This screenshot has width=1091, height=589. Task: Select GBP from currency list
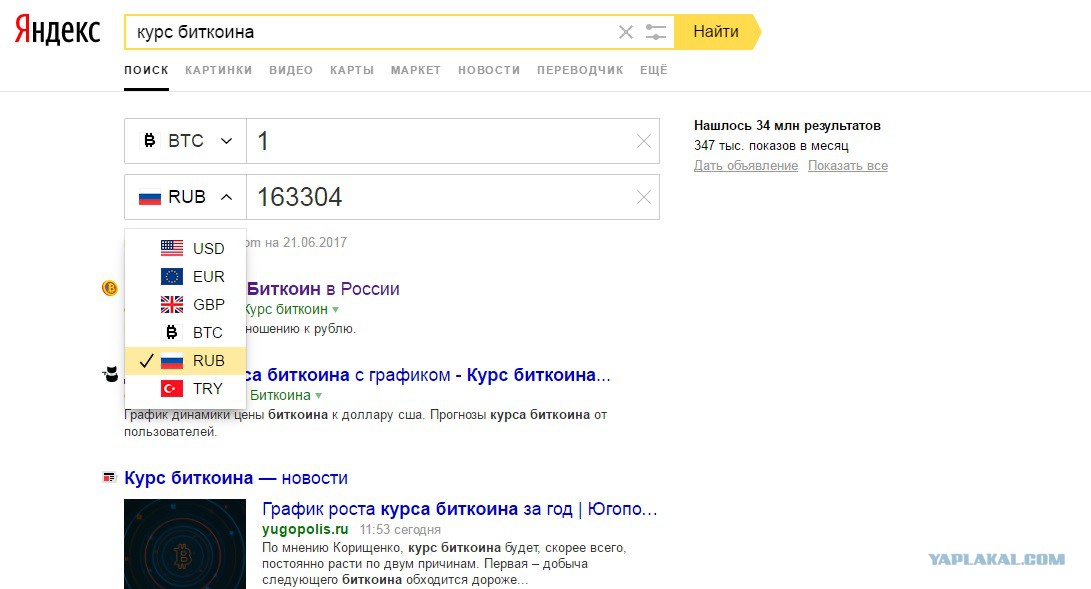pos(185,305)
